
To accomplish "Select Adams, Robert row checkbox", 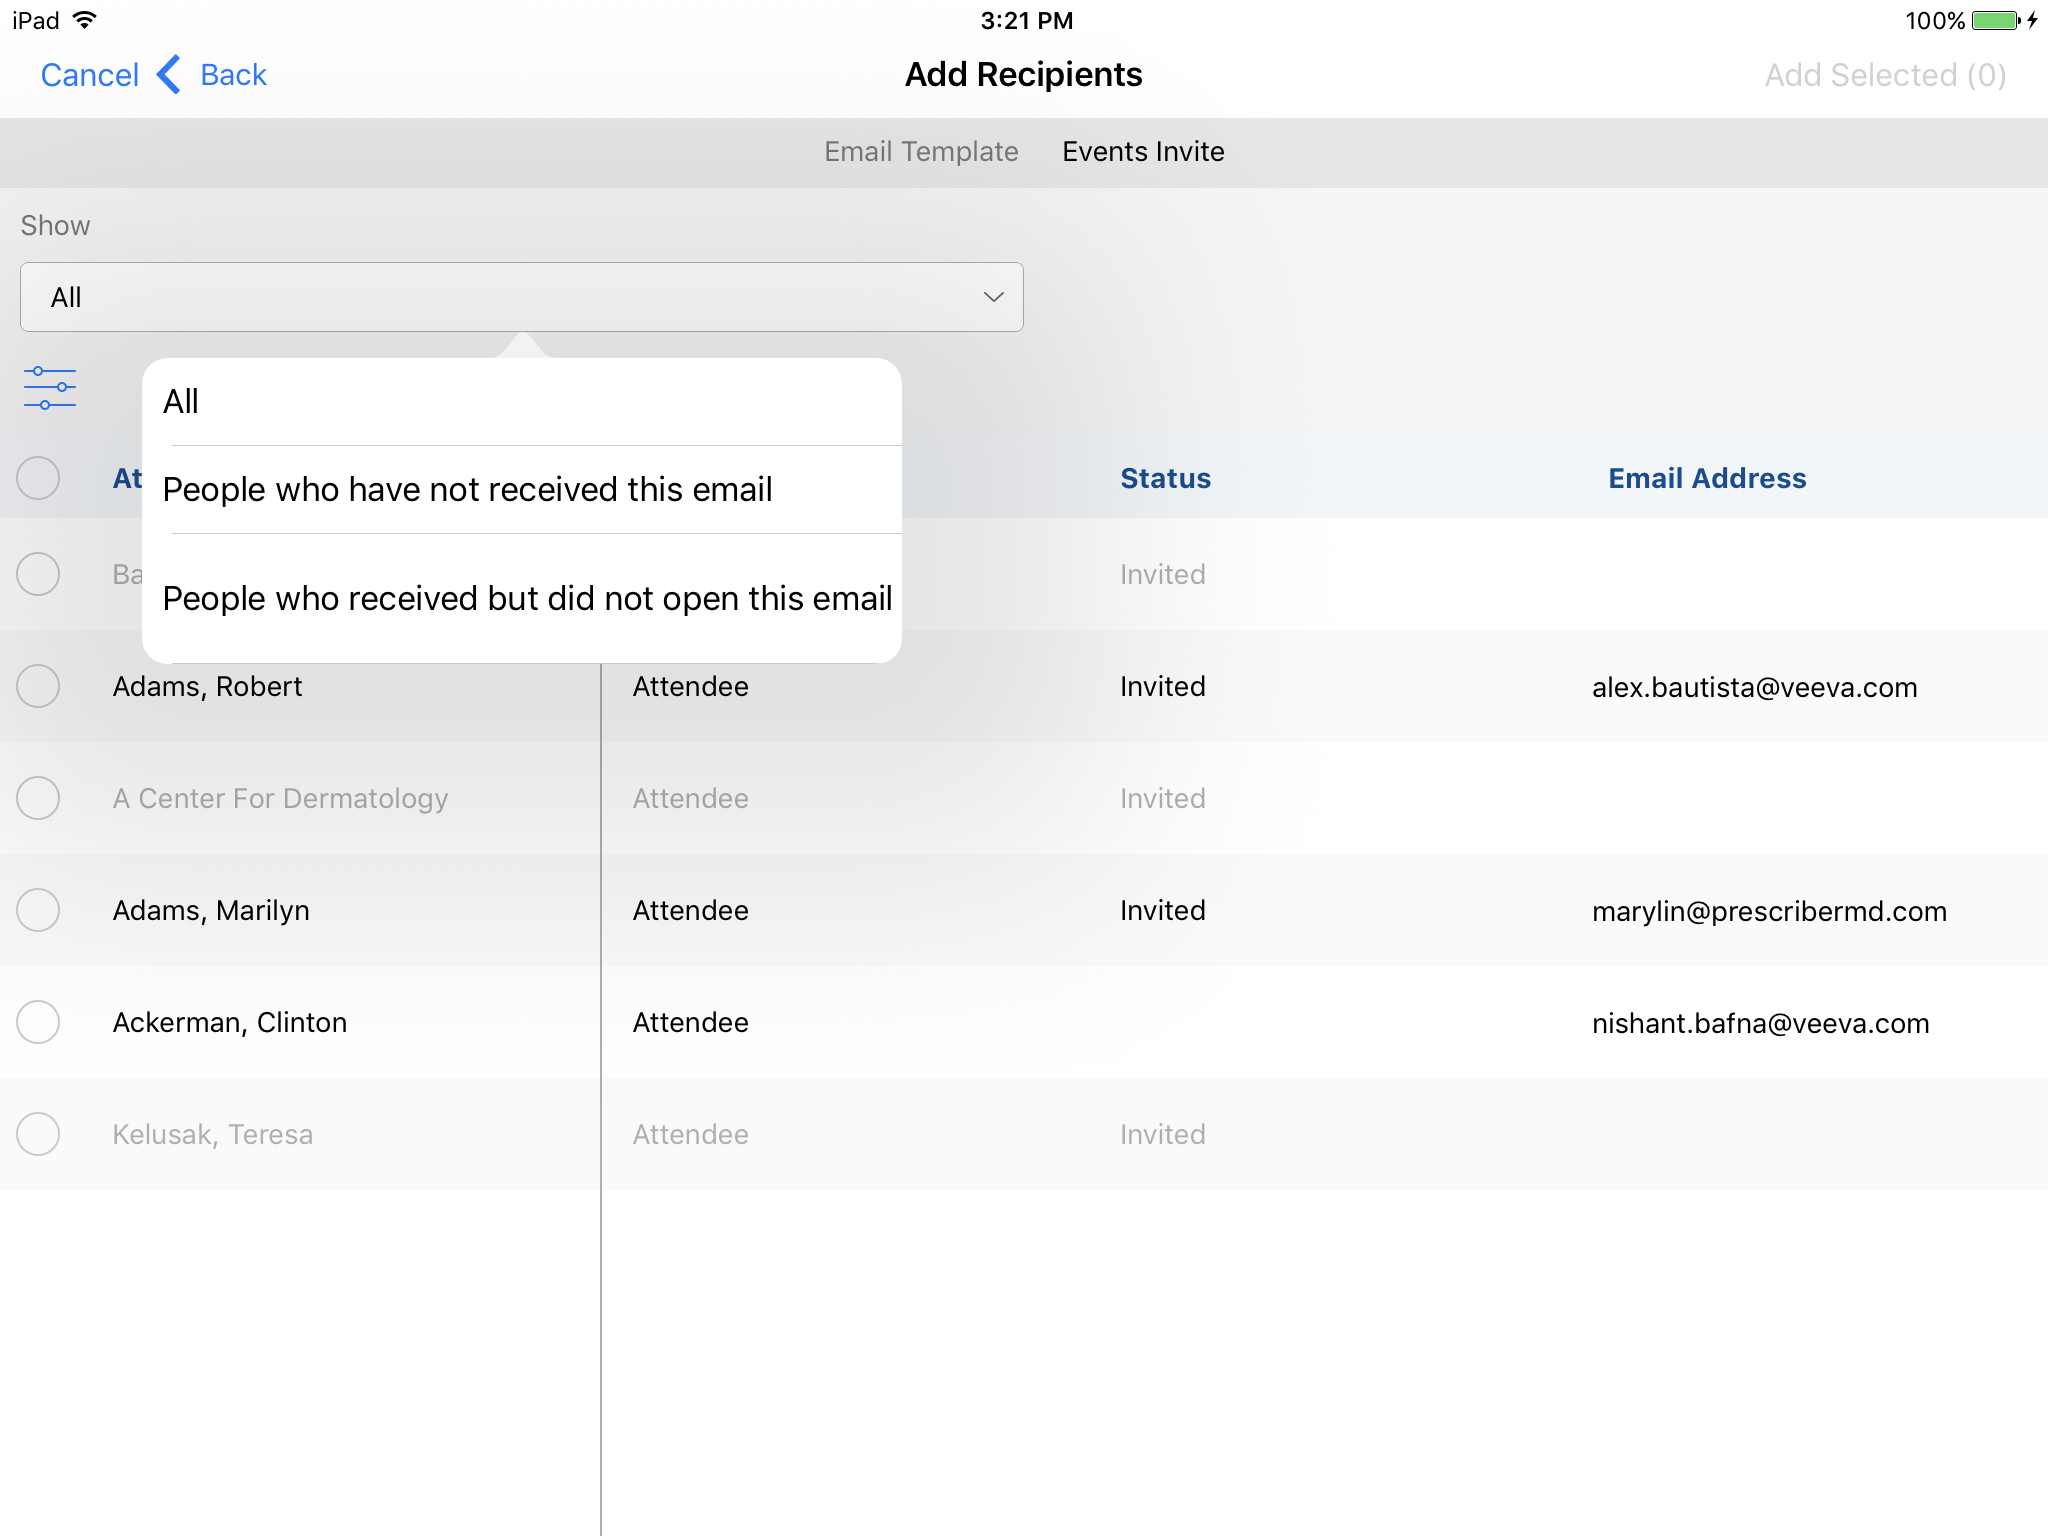I will [x=38, y=687].
